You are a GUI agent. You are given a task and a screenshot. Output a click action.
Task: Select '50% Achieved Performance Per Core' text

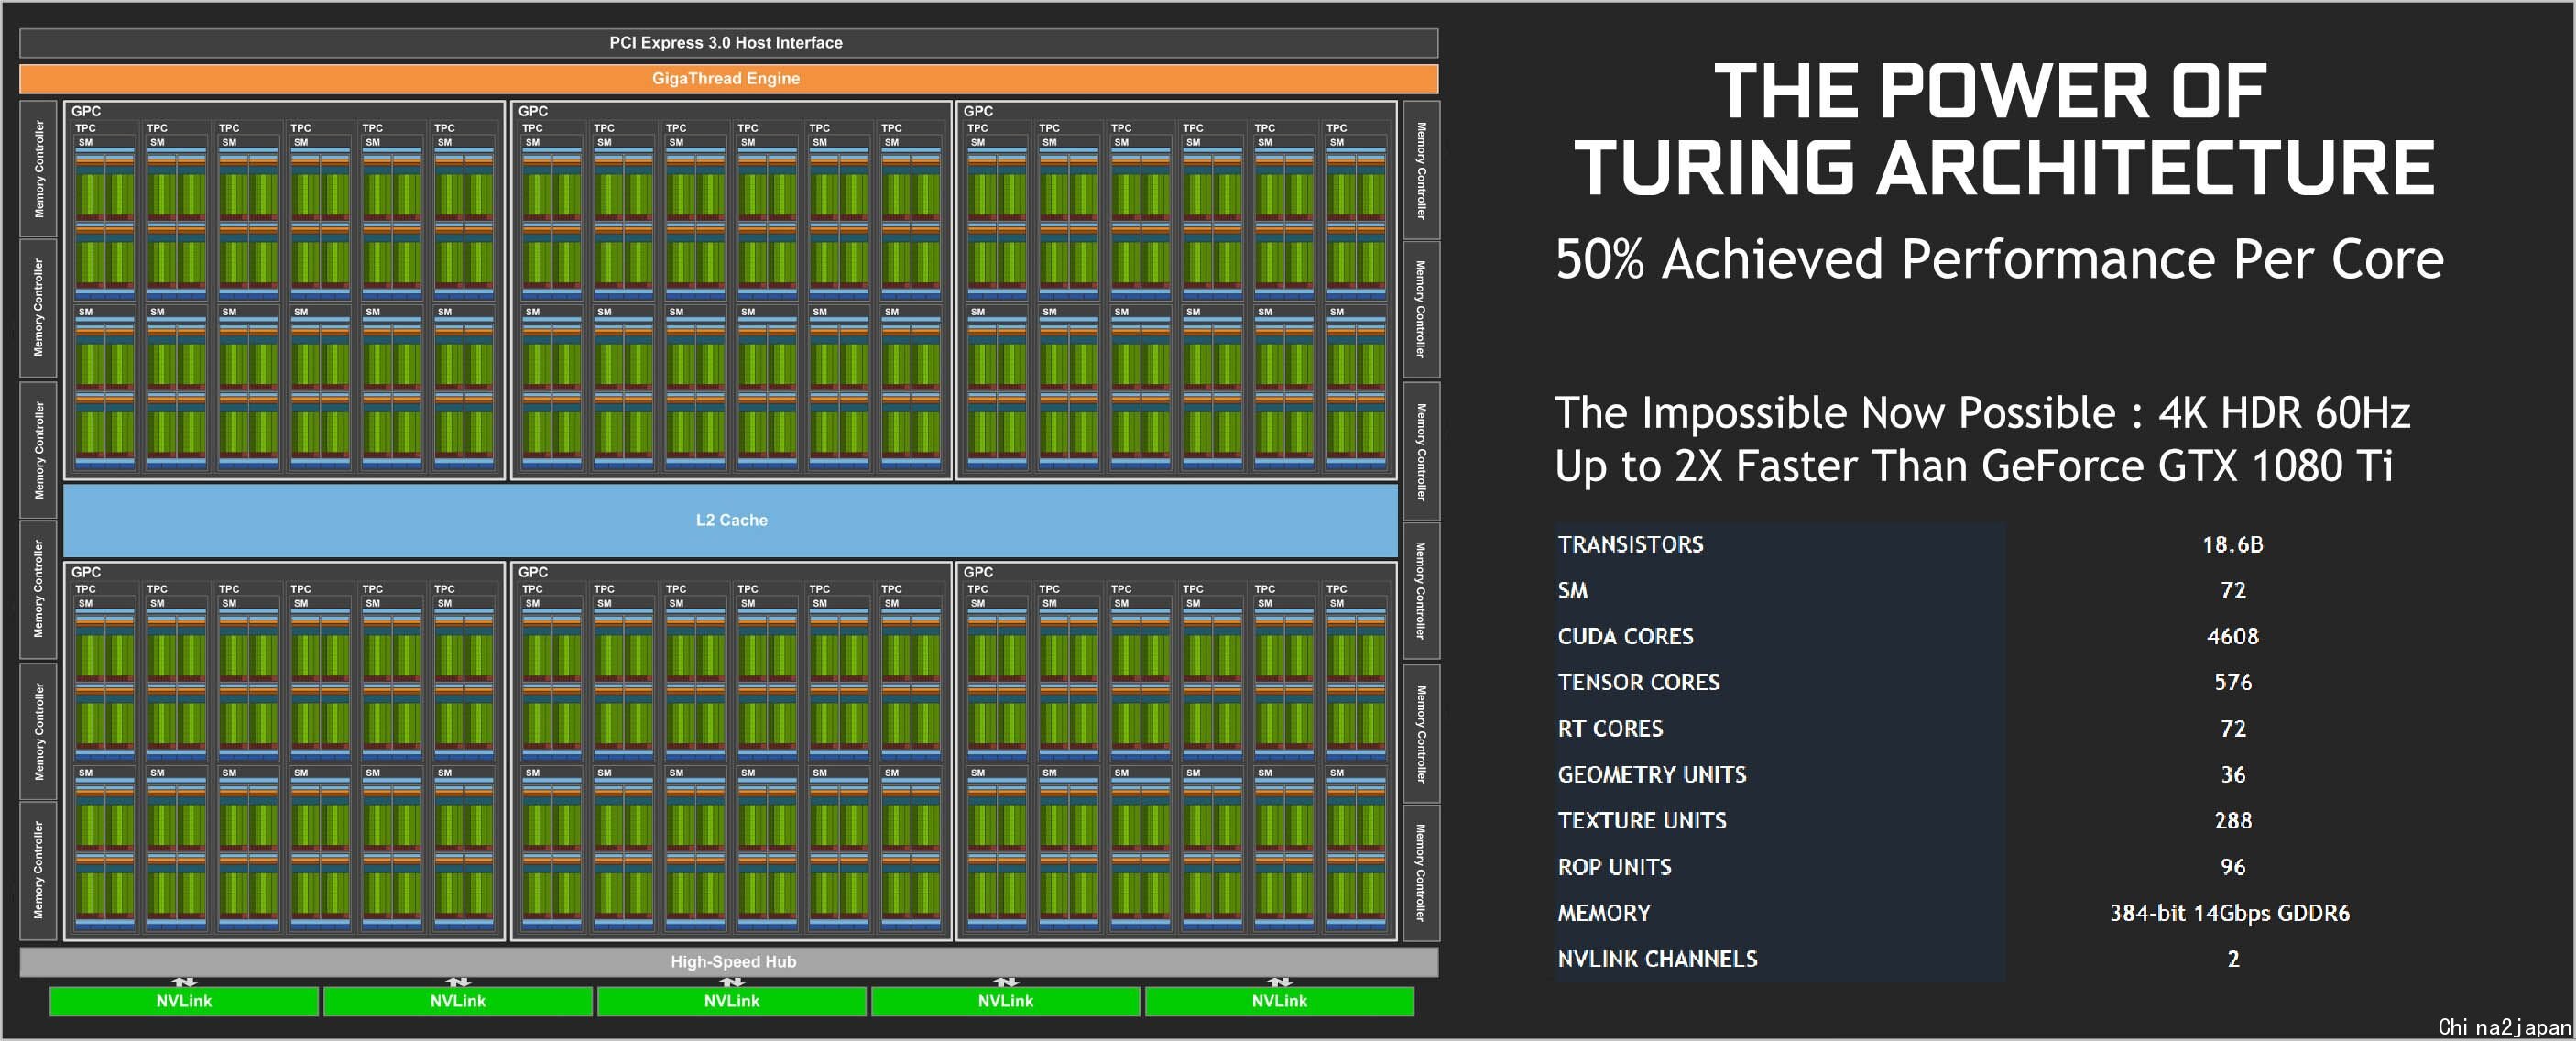click(1999, 260)
